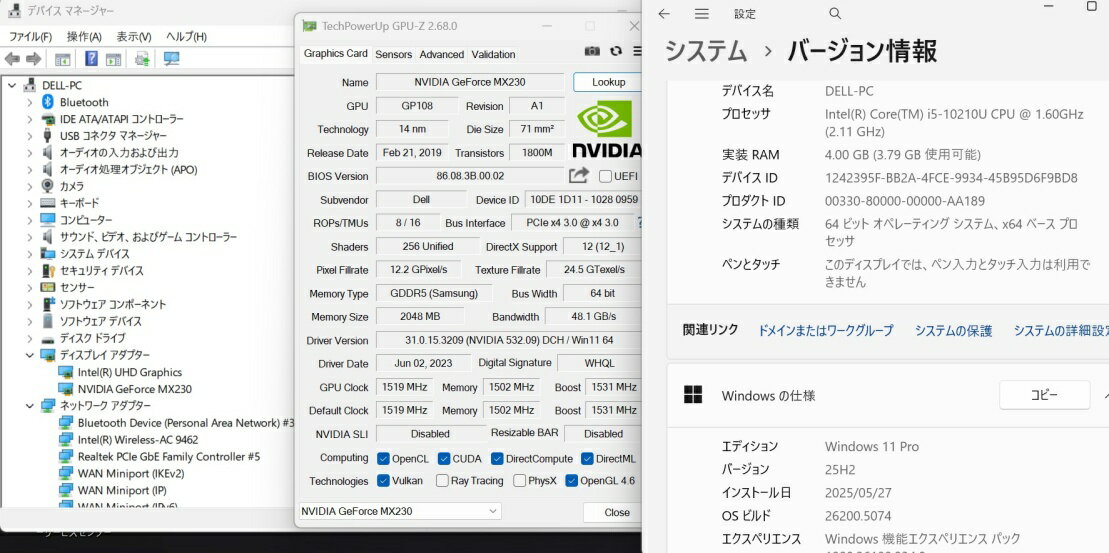Open the search icon in Settings
This screenshot has width=1109, height=553.
tap(835, 14)
